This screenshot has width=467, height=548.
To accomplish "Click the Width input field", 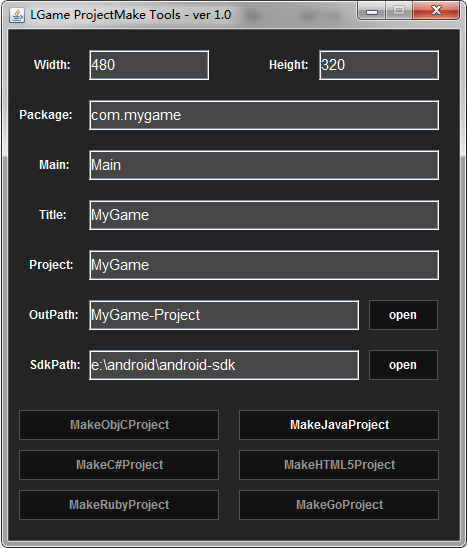I will 149,65.
